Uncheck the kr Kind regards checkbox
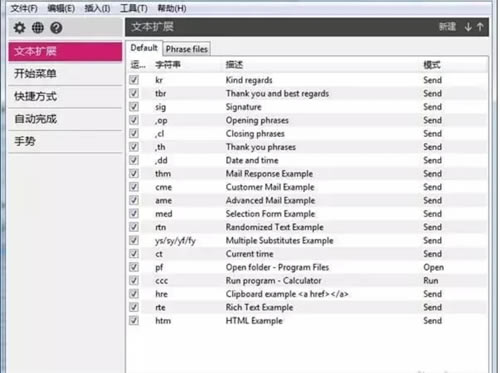The width and height of the screenshot is (500, 373). point(134,80)
